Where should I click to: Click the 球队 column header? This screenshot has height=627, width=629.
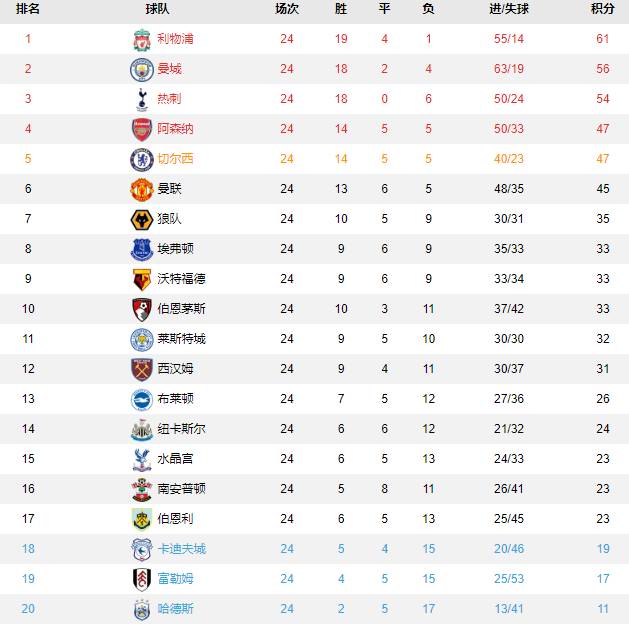[157, 9]
